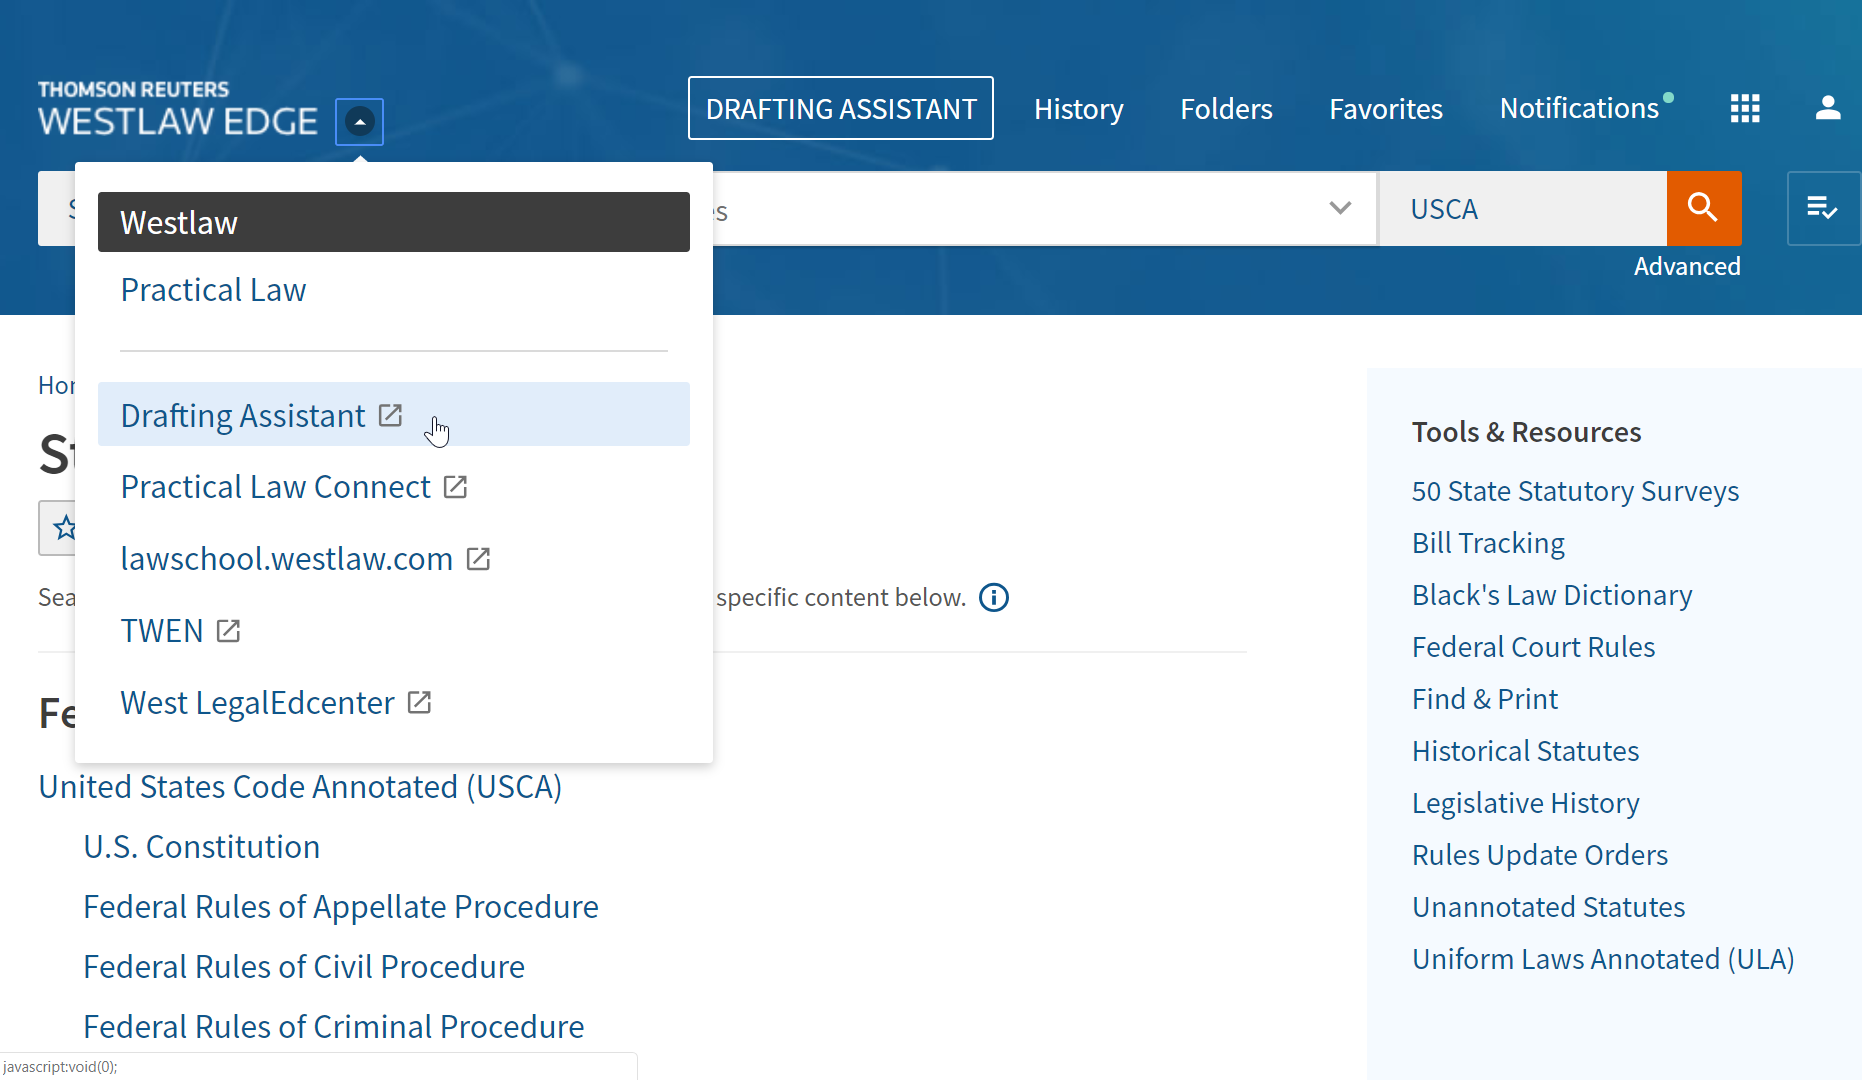
Task: Open Federal Rules of Criminal Procedure
Action: coord(334,1027)
